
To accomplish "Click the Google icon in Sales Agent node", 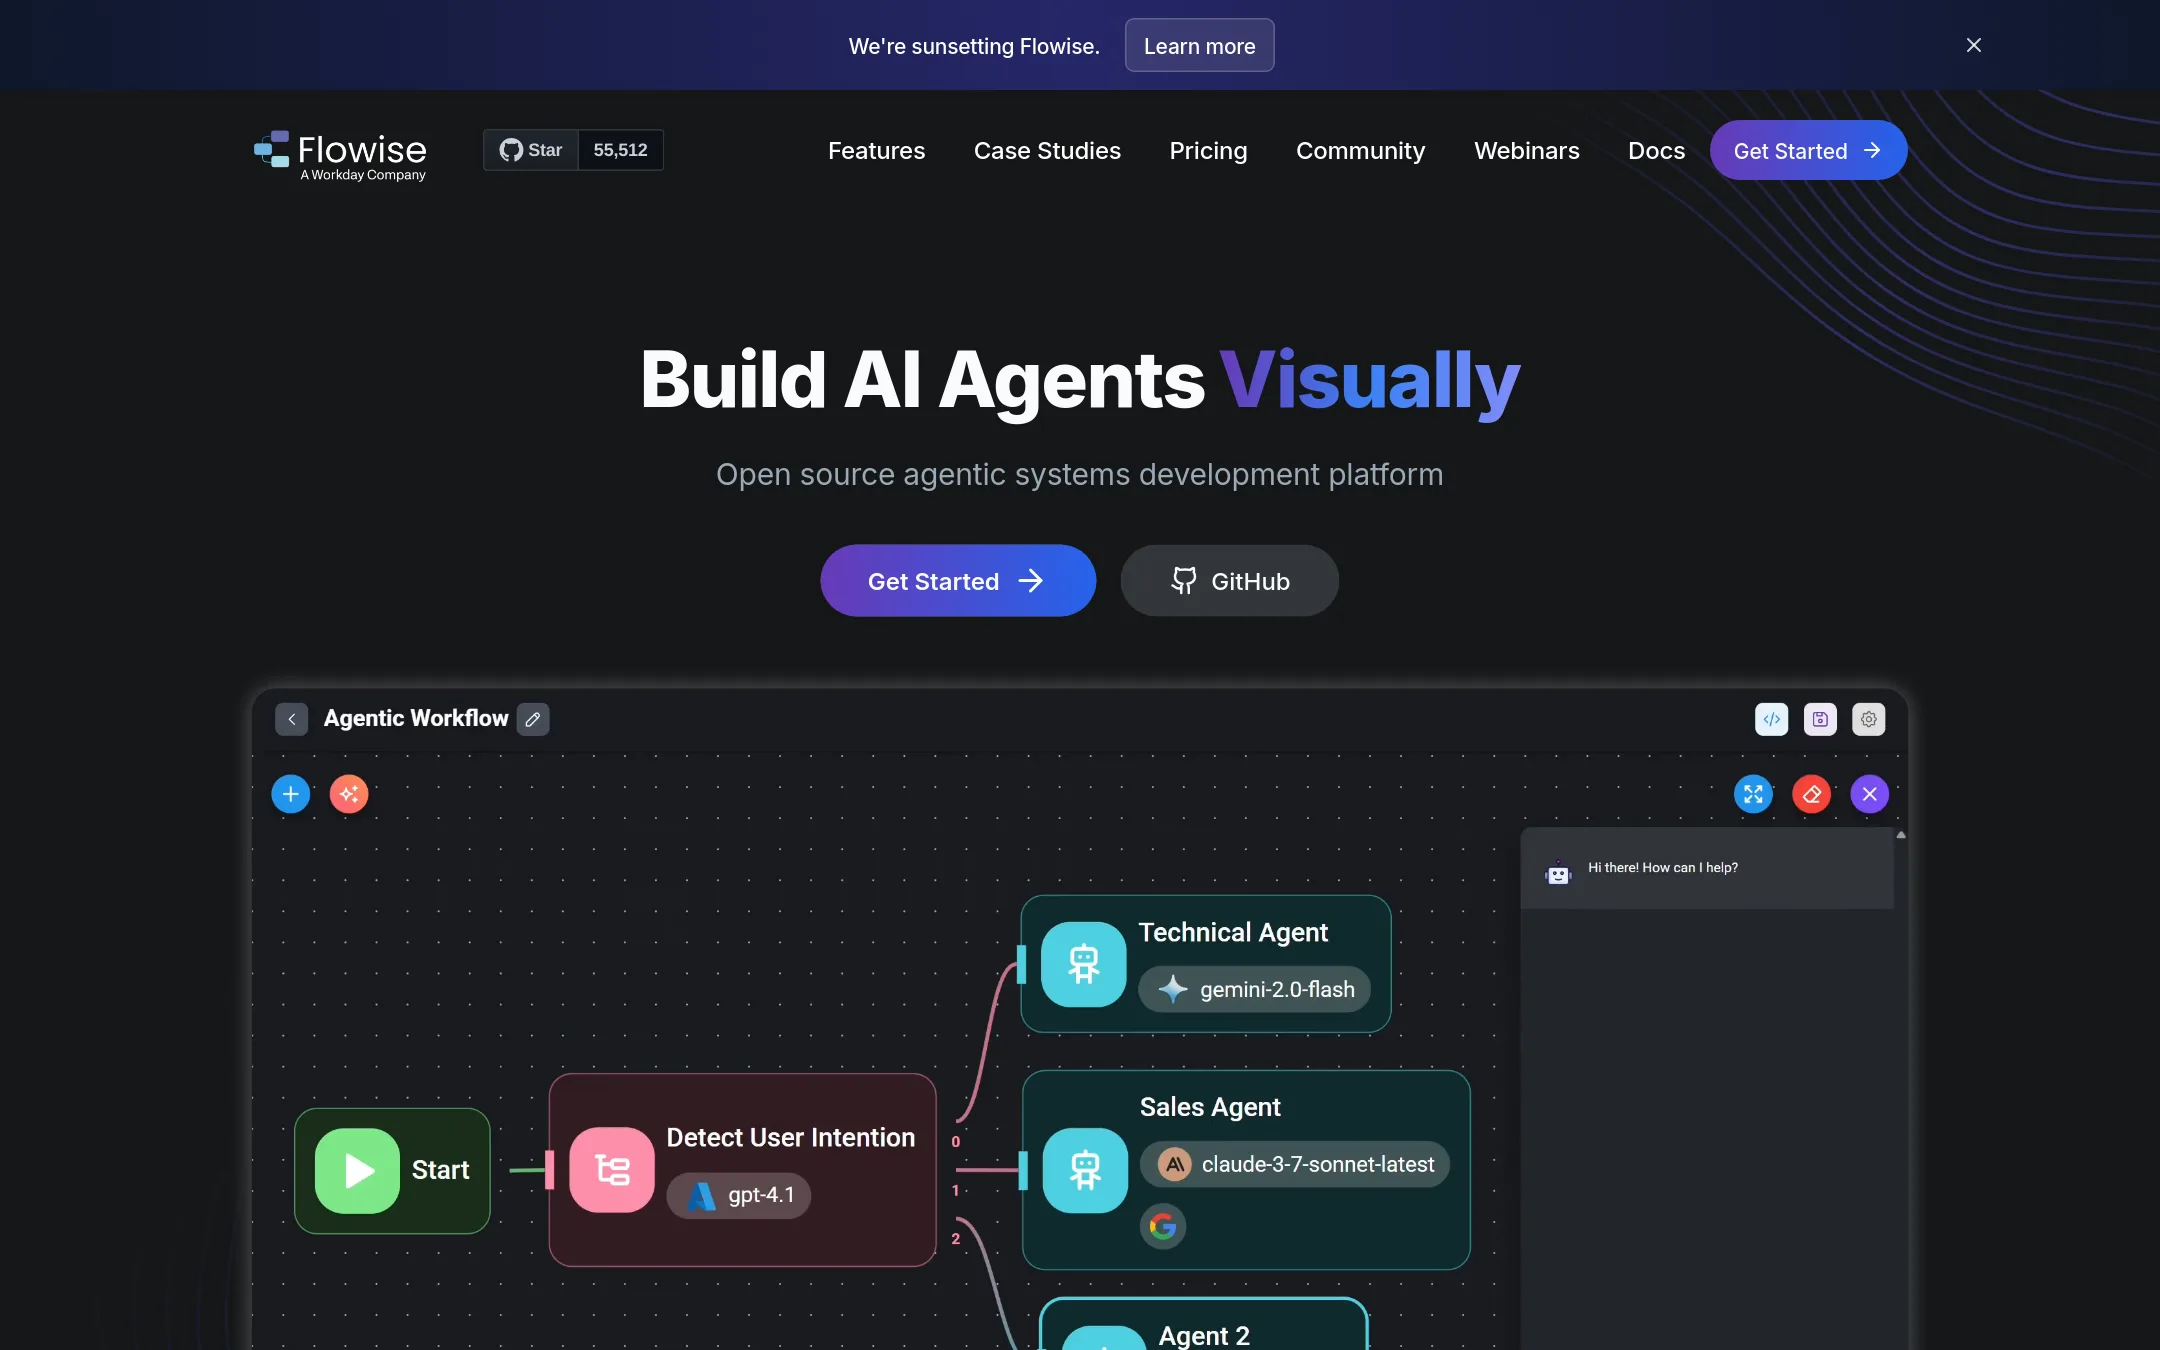I will [x=1162, y=1226].
